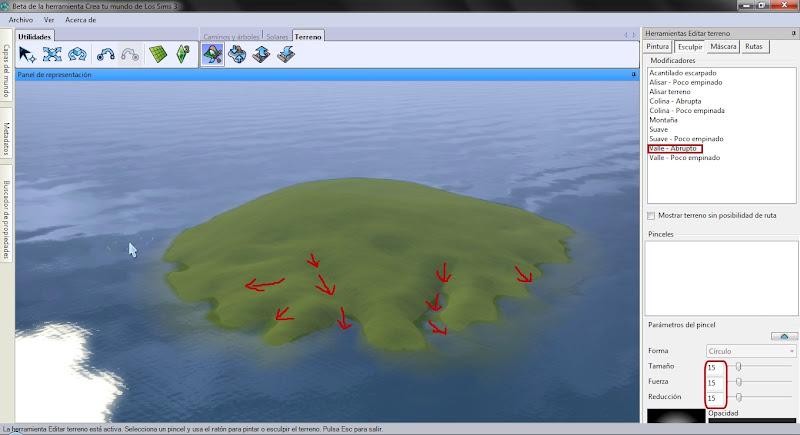Collapse Parámetros del pincel with arrow button

tap(784, 336)
